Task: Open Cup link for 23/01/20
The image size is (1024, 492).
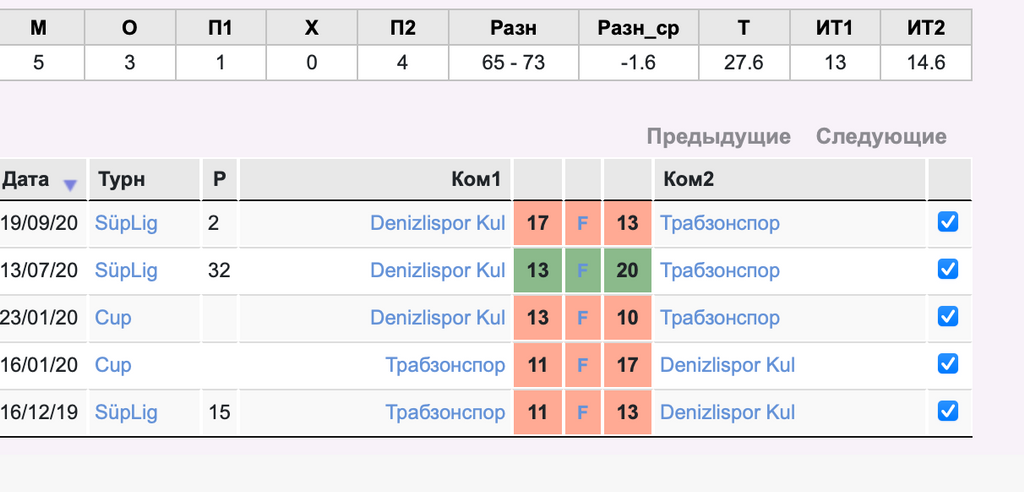Action: point(113,318)
